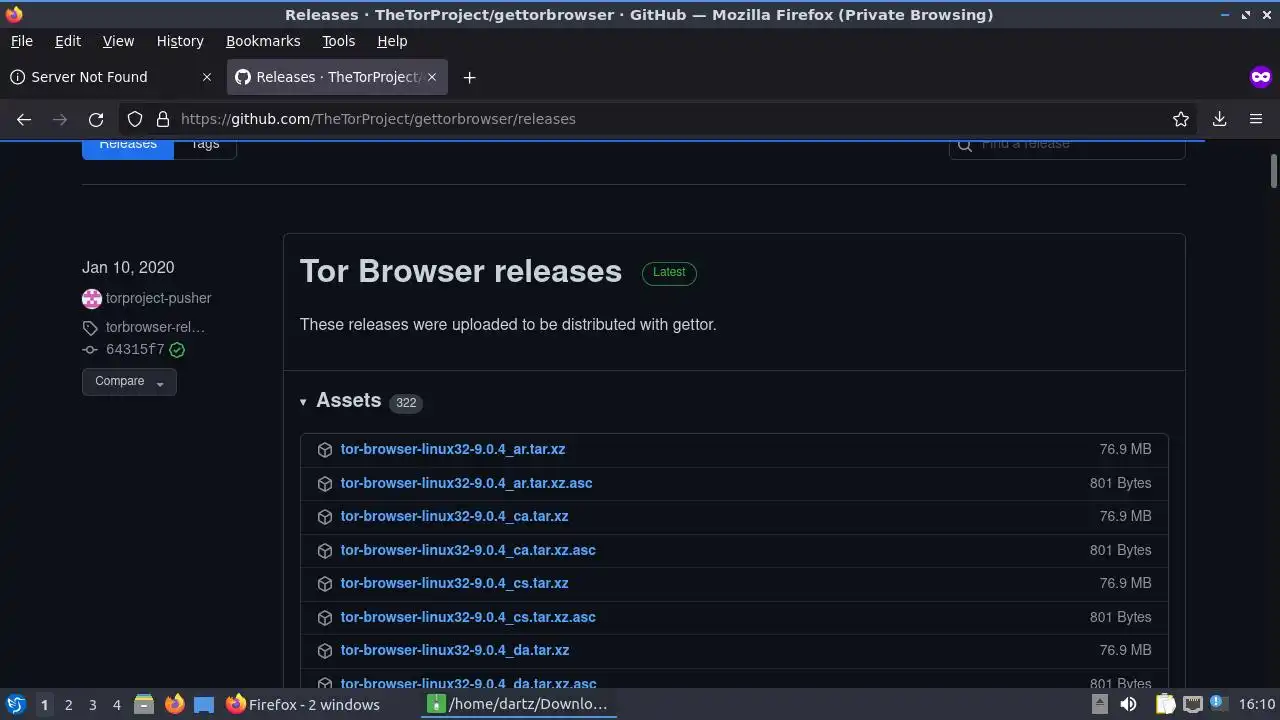The height and width of the screenshot is (720, 1280).
Task: Open the Downloads arrow icon in toolbar
Action: click(1219, 119)
